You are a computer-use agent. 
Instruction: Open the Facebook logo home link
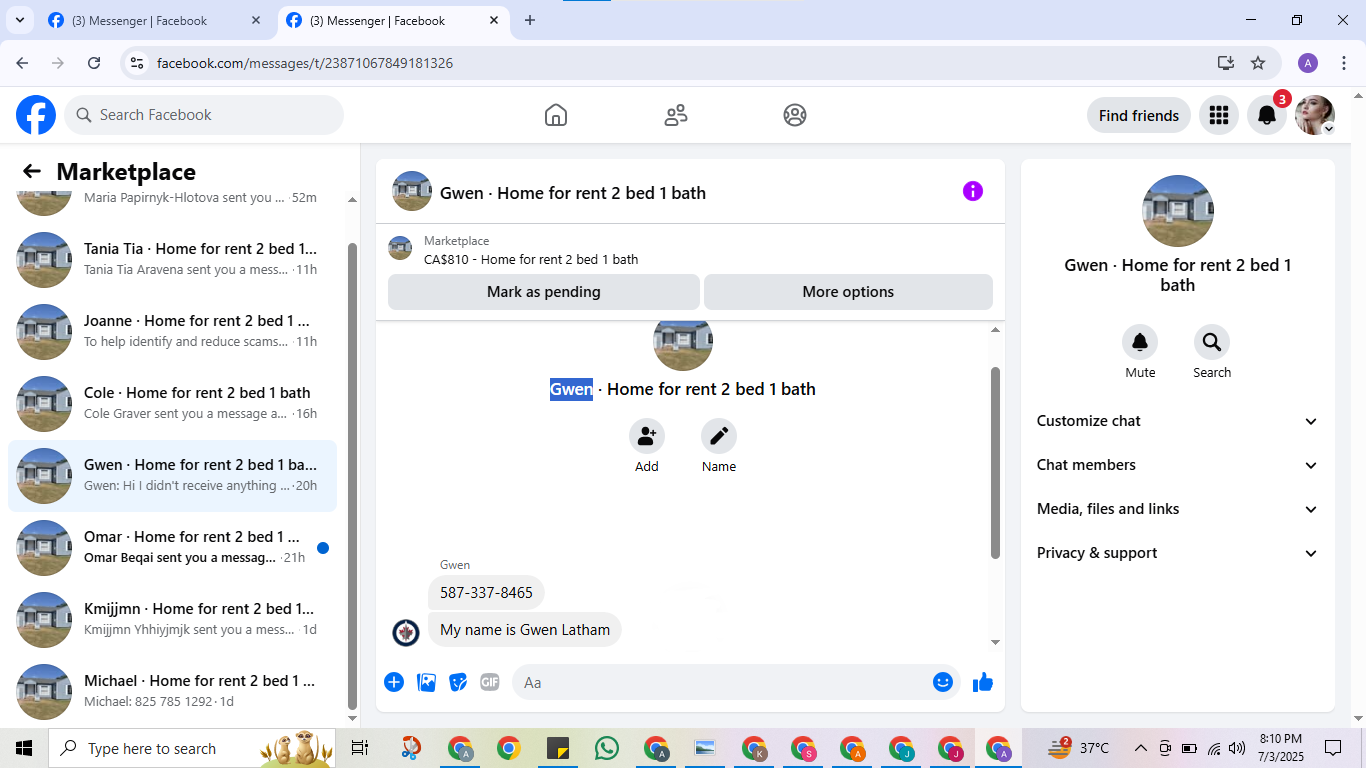(36, 115)
